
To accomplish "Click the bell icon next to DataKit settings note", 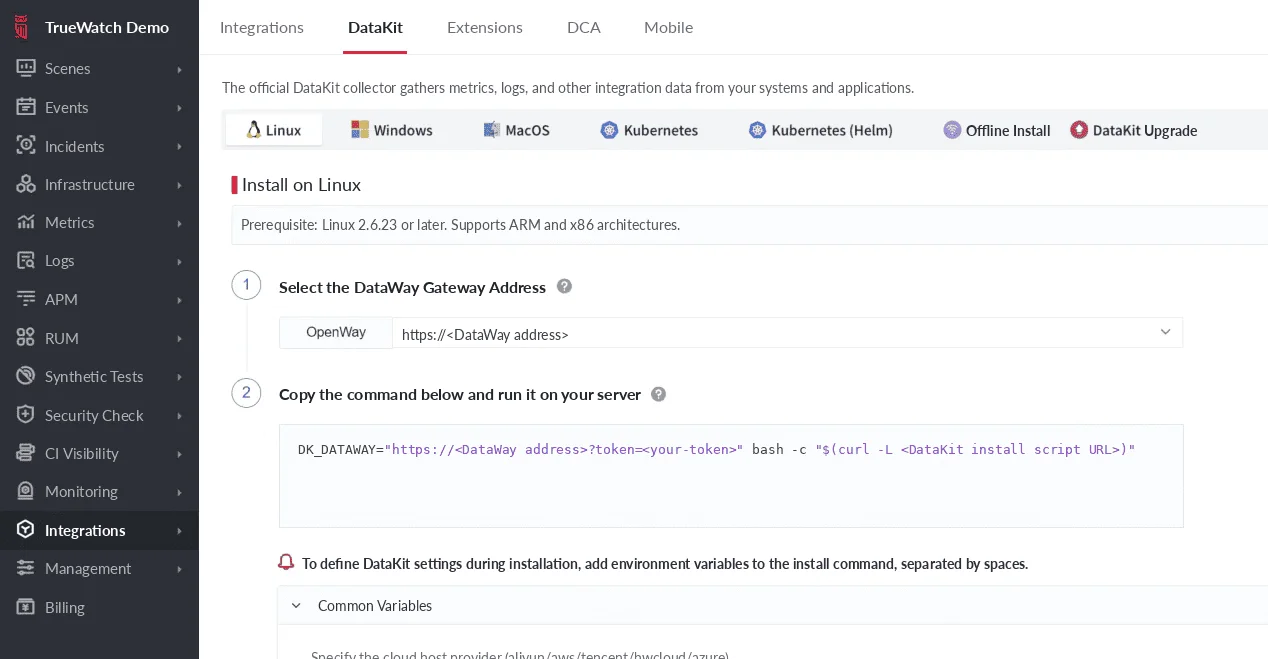I will click(x=286, y=562).
